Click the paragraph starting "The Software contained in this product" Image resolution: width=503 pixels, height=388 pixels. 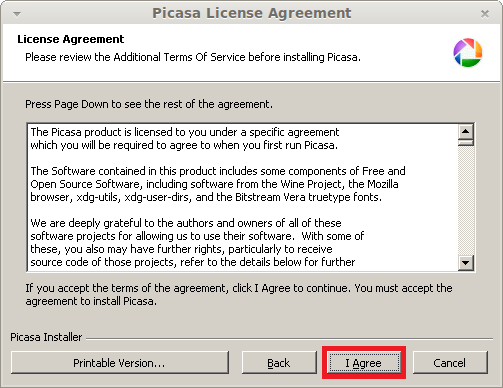click(x=218, y=184)
